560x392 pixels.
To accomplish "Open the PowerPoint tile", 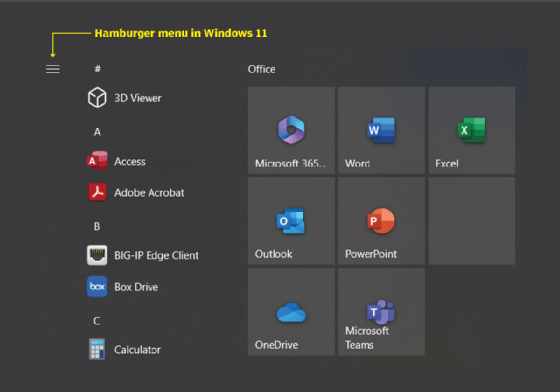I will coord(381,221).
